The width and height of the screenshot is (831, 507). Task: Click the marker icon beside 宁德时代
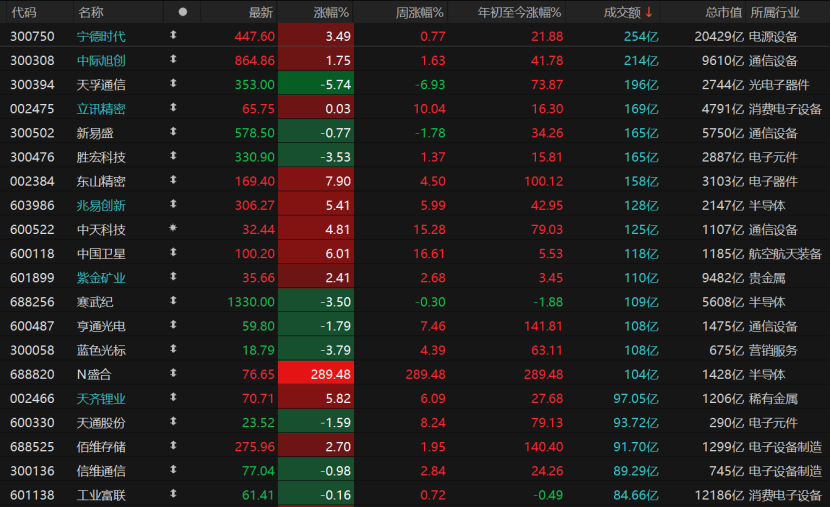point(174,36)
